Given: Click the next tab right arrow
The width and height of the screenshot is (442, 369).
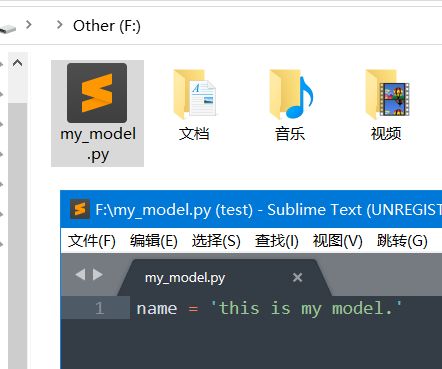Looking at the screenshot, I should [98, 275].
